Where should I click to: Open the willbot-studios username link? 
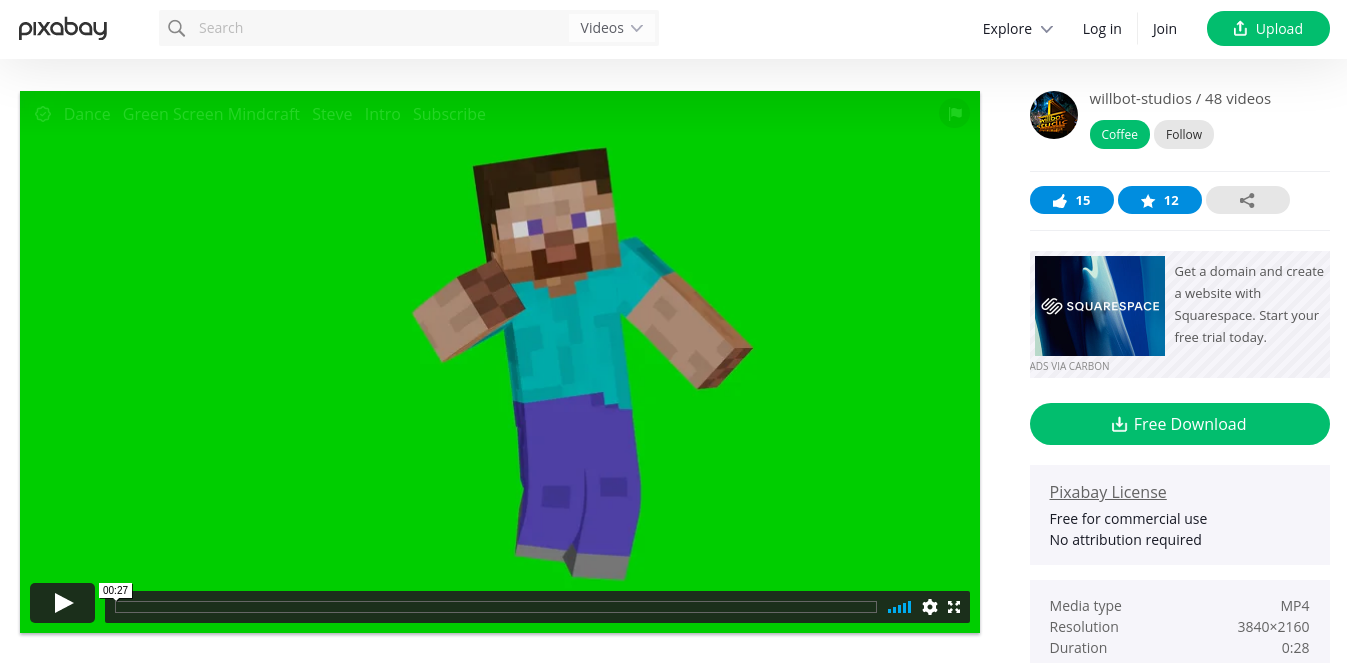tap(1140, 99)
